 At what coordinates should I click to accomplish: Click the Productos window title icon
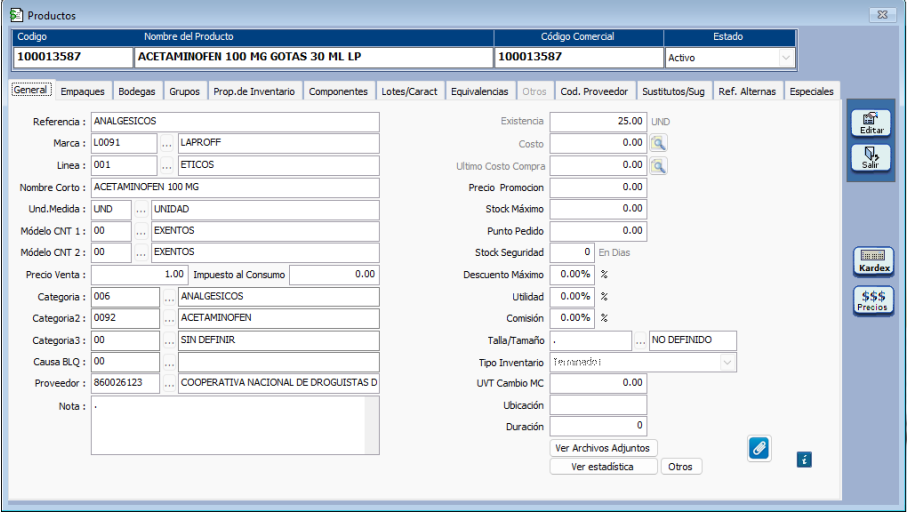click(x=16, y=15)
